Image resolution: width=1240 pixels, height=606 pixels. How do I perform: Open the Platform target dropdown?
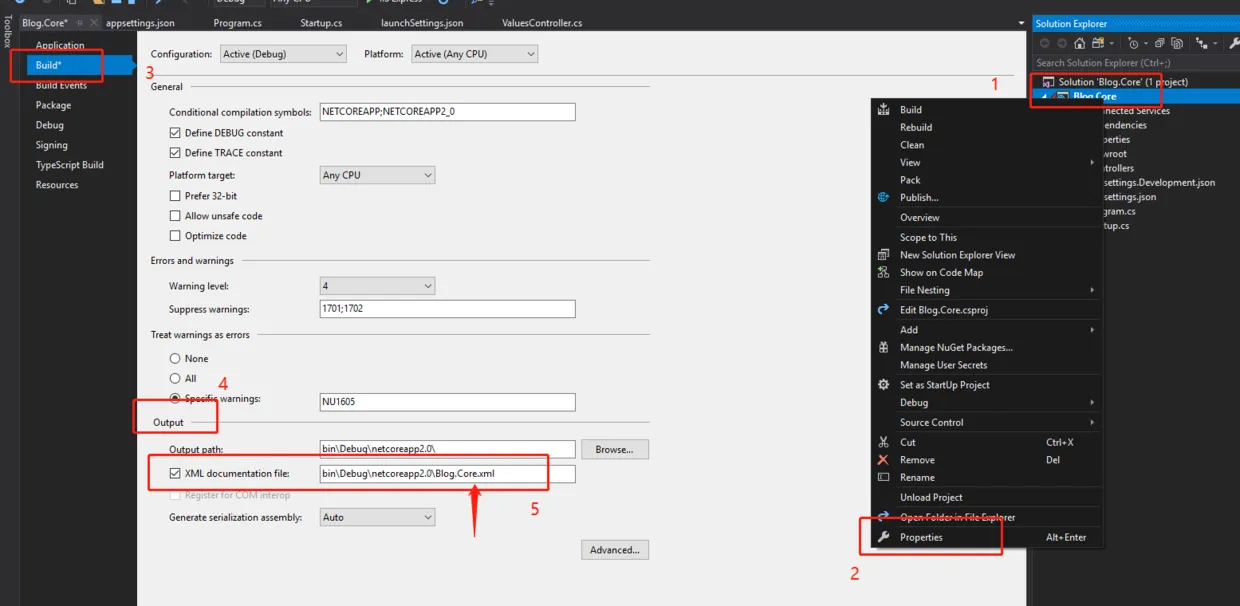pyautogui.click(x=377, y=175)
